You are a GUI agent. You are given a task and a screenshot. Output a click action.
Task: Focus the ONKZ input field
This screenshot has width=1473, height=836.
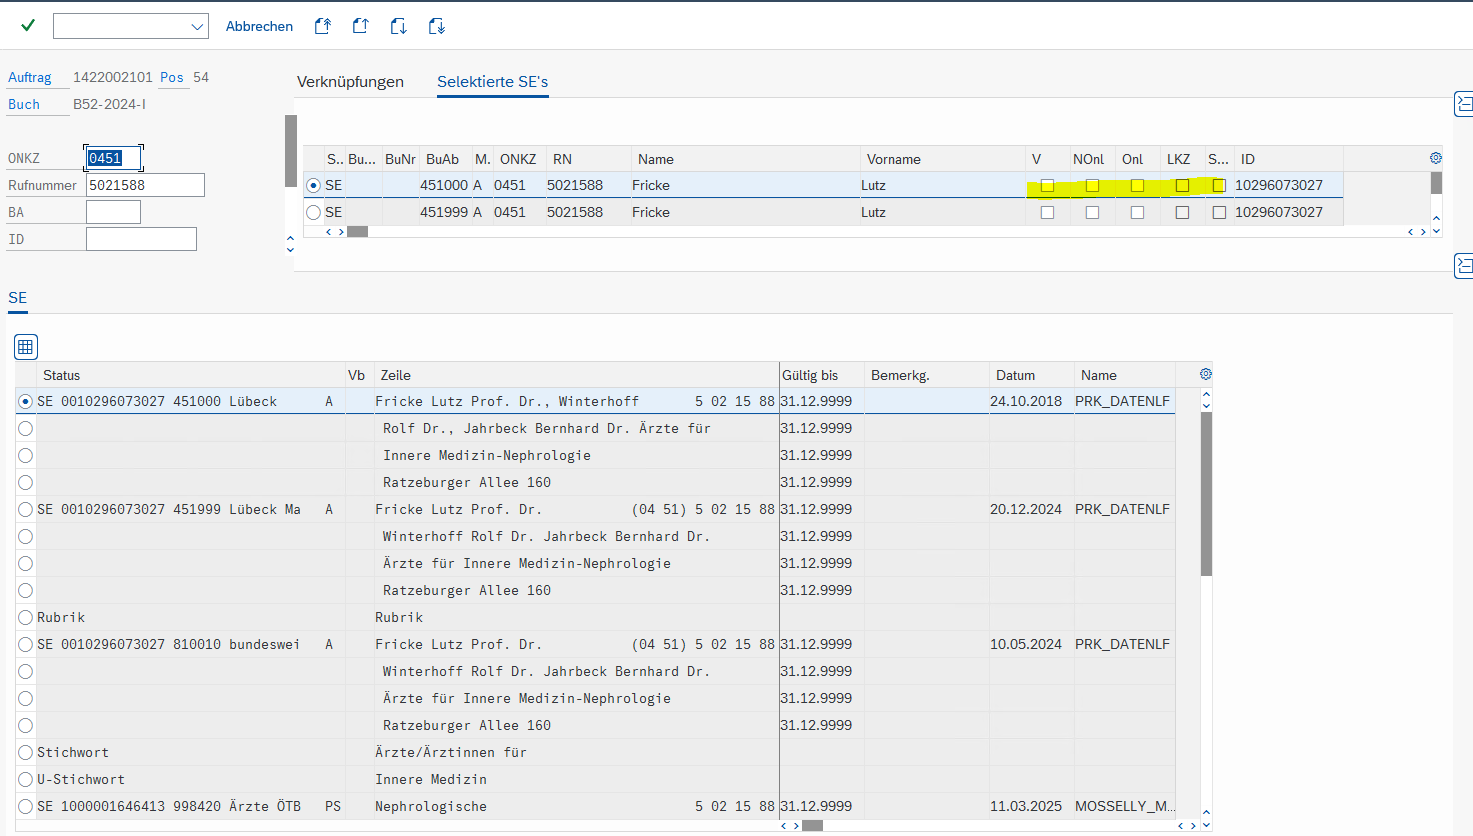point(113,158)
